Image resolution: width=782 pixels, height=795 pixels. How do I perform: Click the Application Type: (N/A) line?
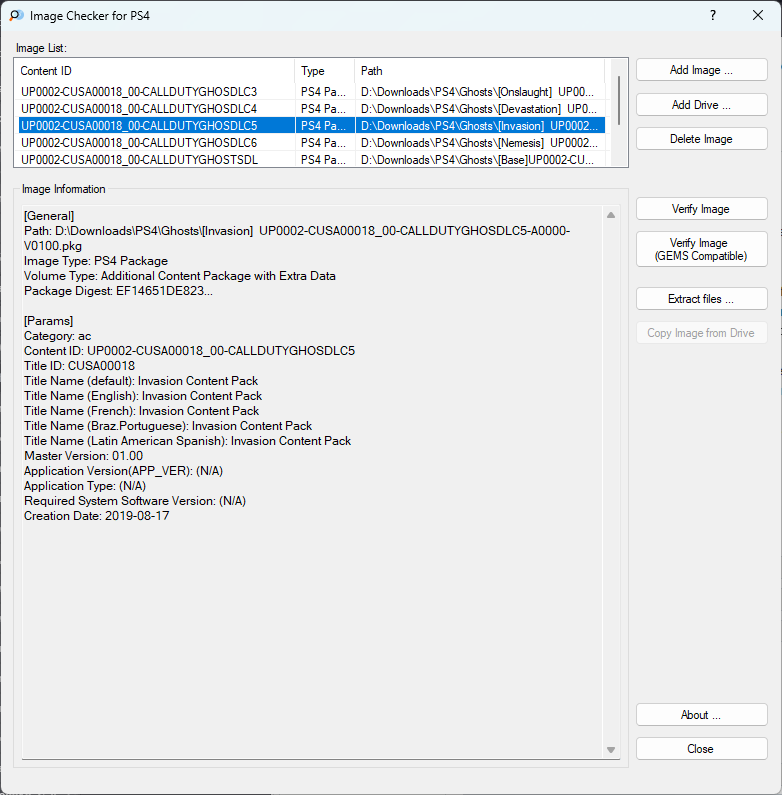(85, 486)
